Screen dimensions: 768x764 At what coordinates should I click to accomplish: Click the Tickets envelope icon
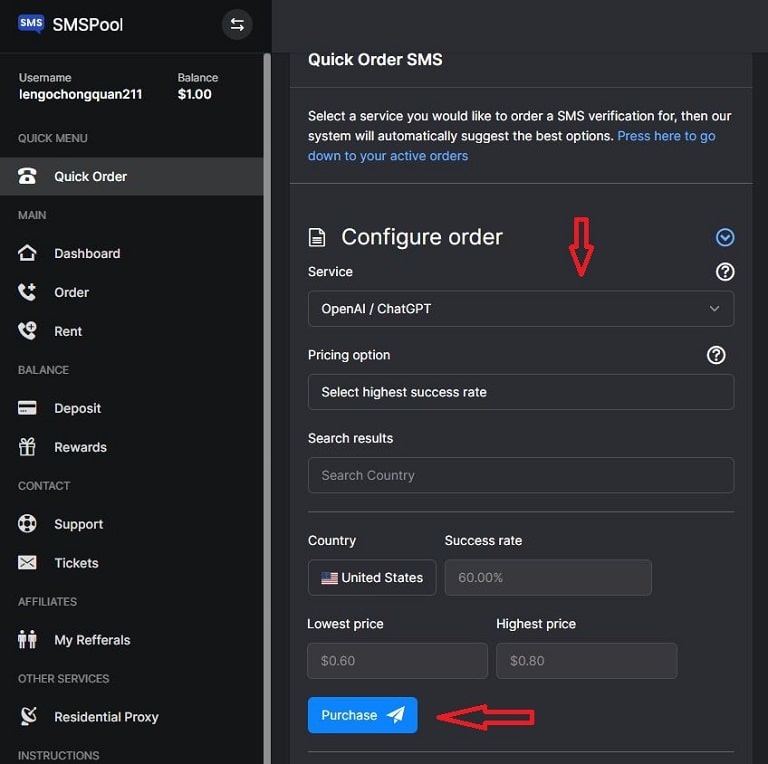coord(28,563)
